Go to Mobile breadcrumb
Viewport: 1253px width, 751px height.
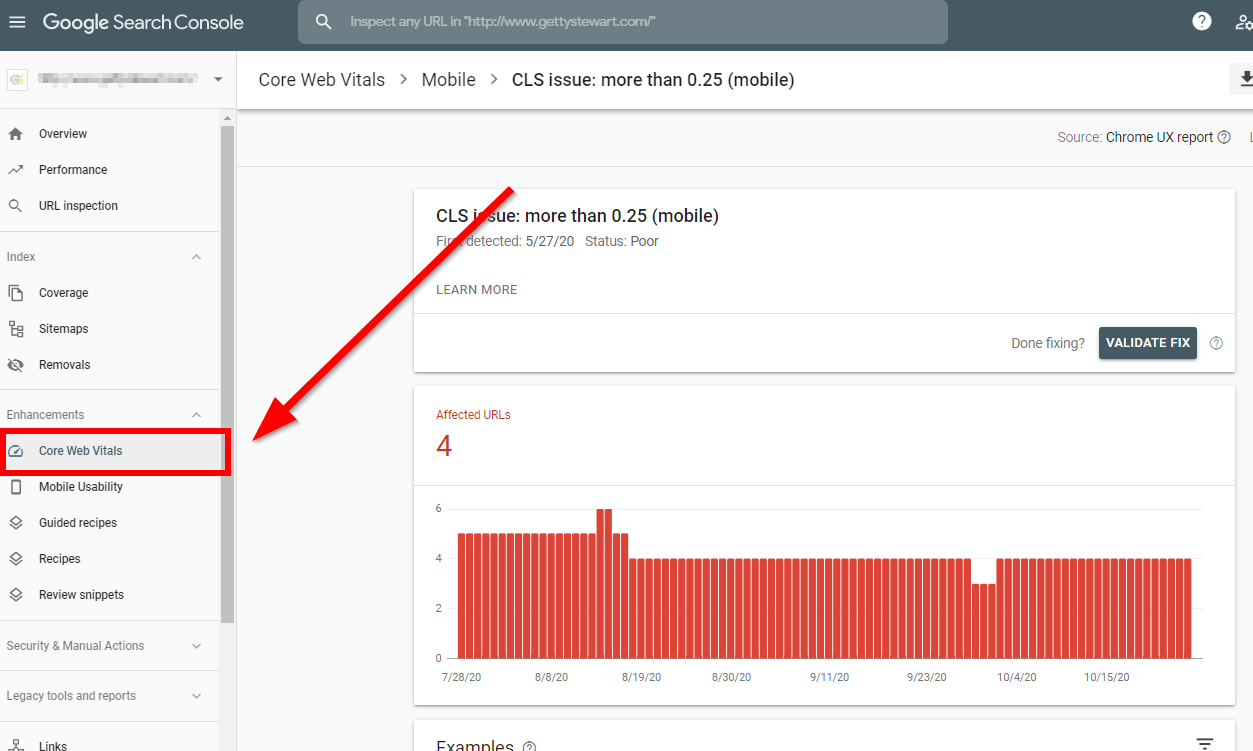click(448, 80)
